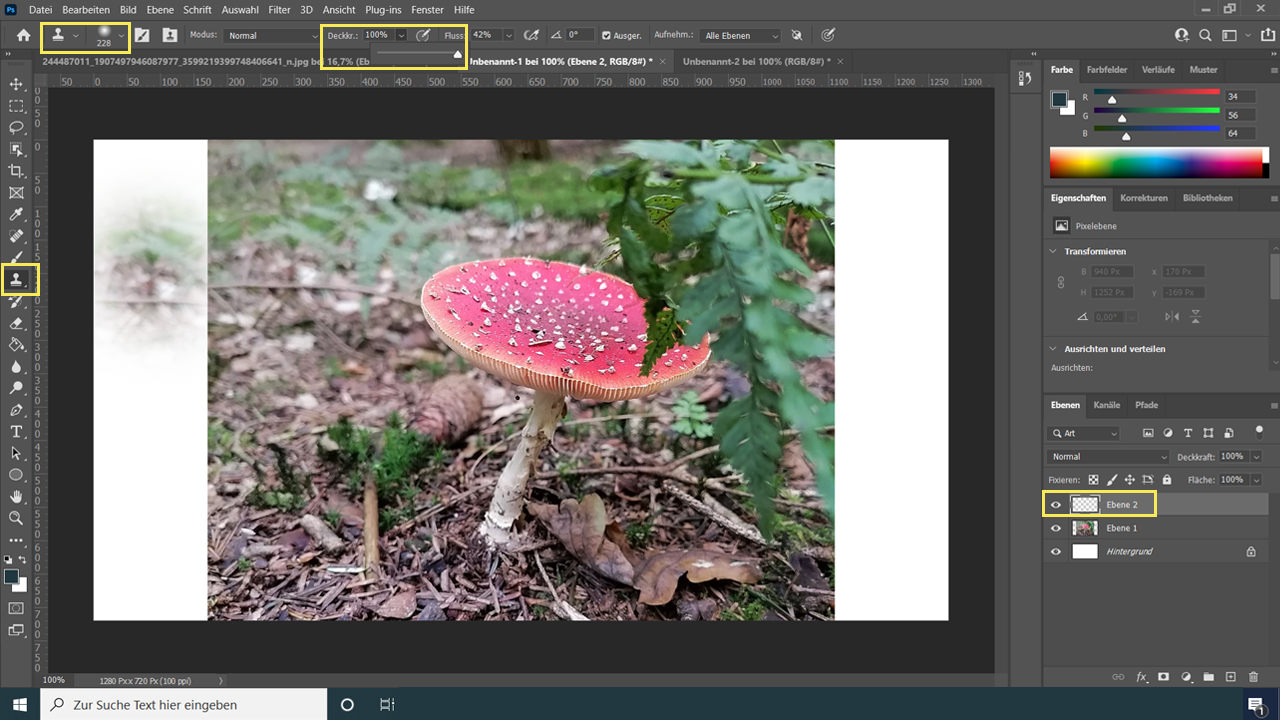This screenshot has width=1280, height=720.
Task: Toggle visibility of the Hintergrund layer
Action: 1056,551
